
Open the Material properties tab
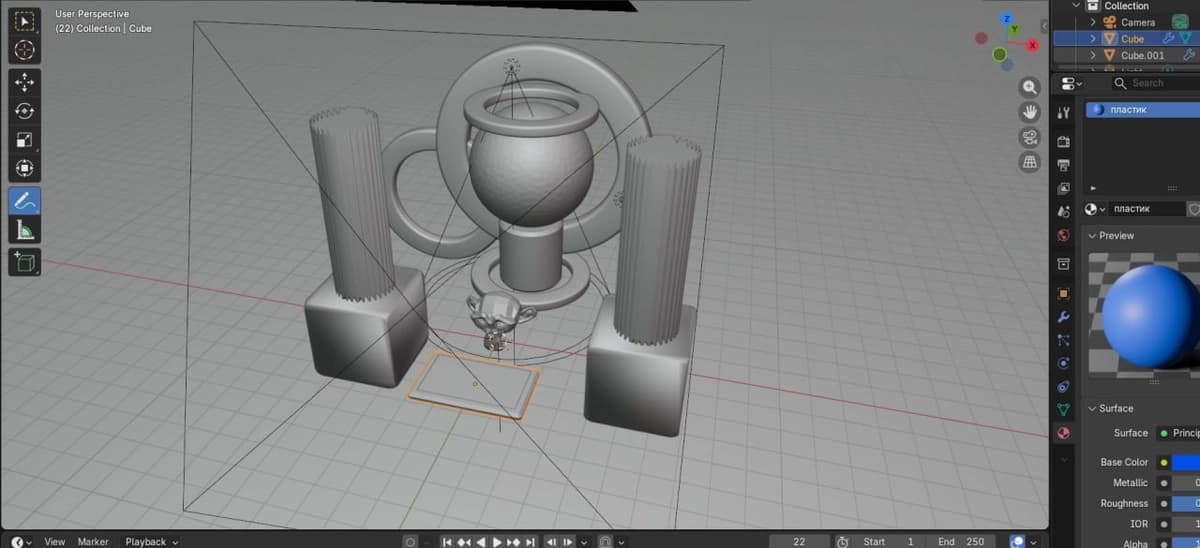[1064, 433]
